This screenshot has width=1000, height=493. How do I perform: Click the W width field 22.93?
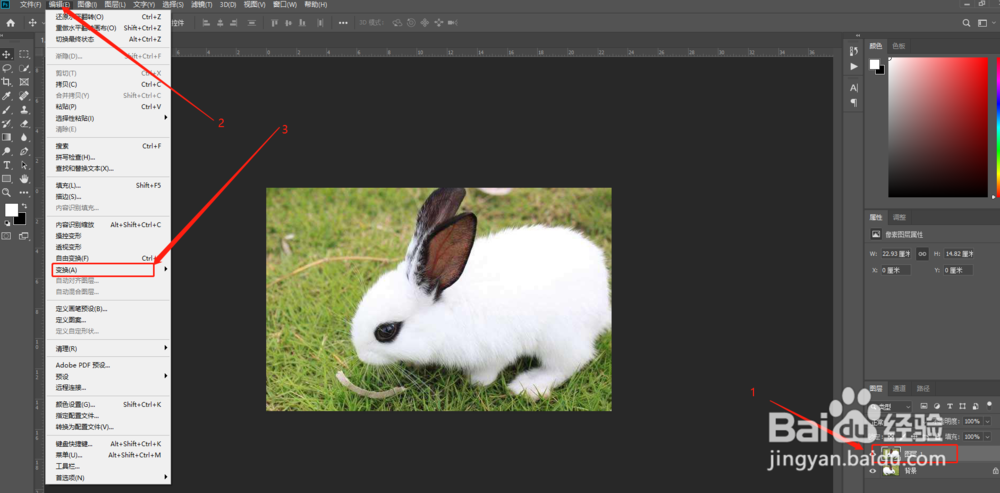895,253
